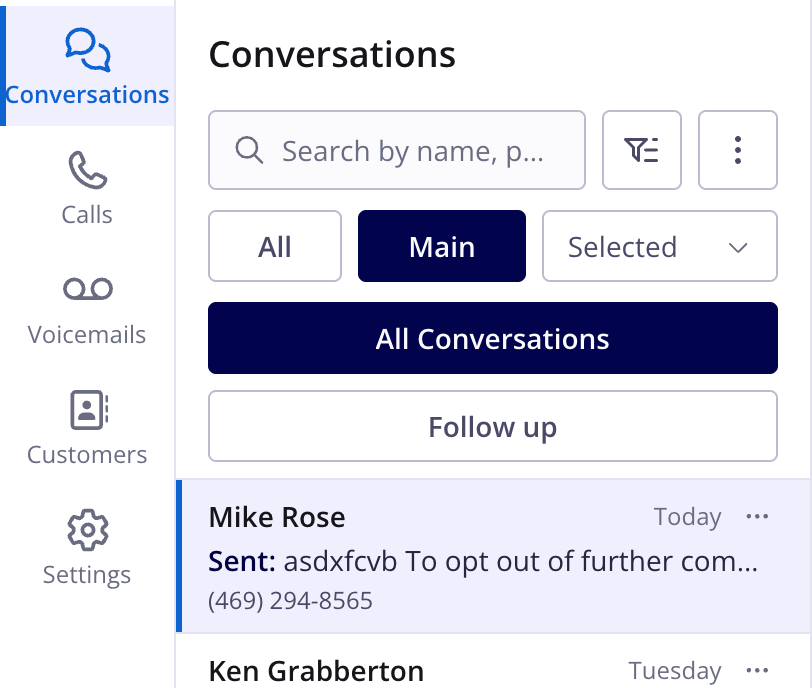
Task: Open the Voicemails section
Action: (87, 312)
